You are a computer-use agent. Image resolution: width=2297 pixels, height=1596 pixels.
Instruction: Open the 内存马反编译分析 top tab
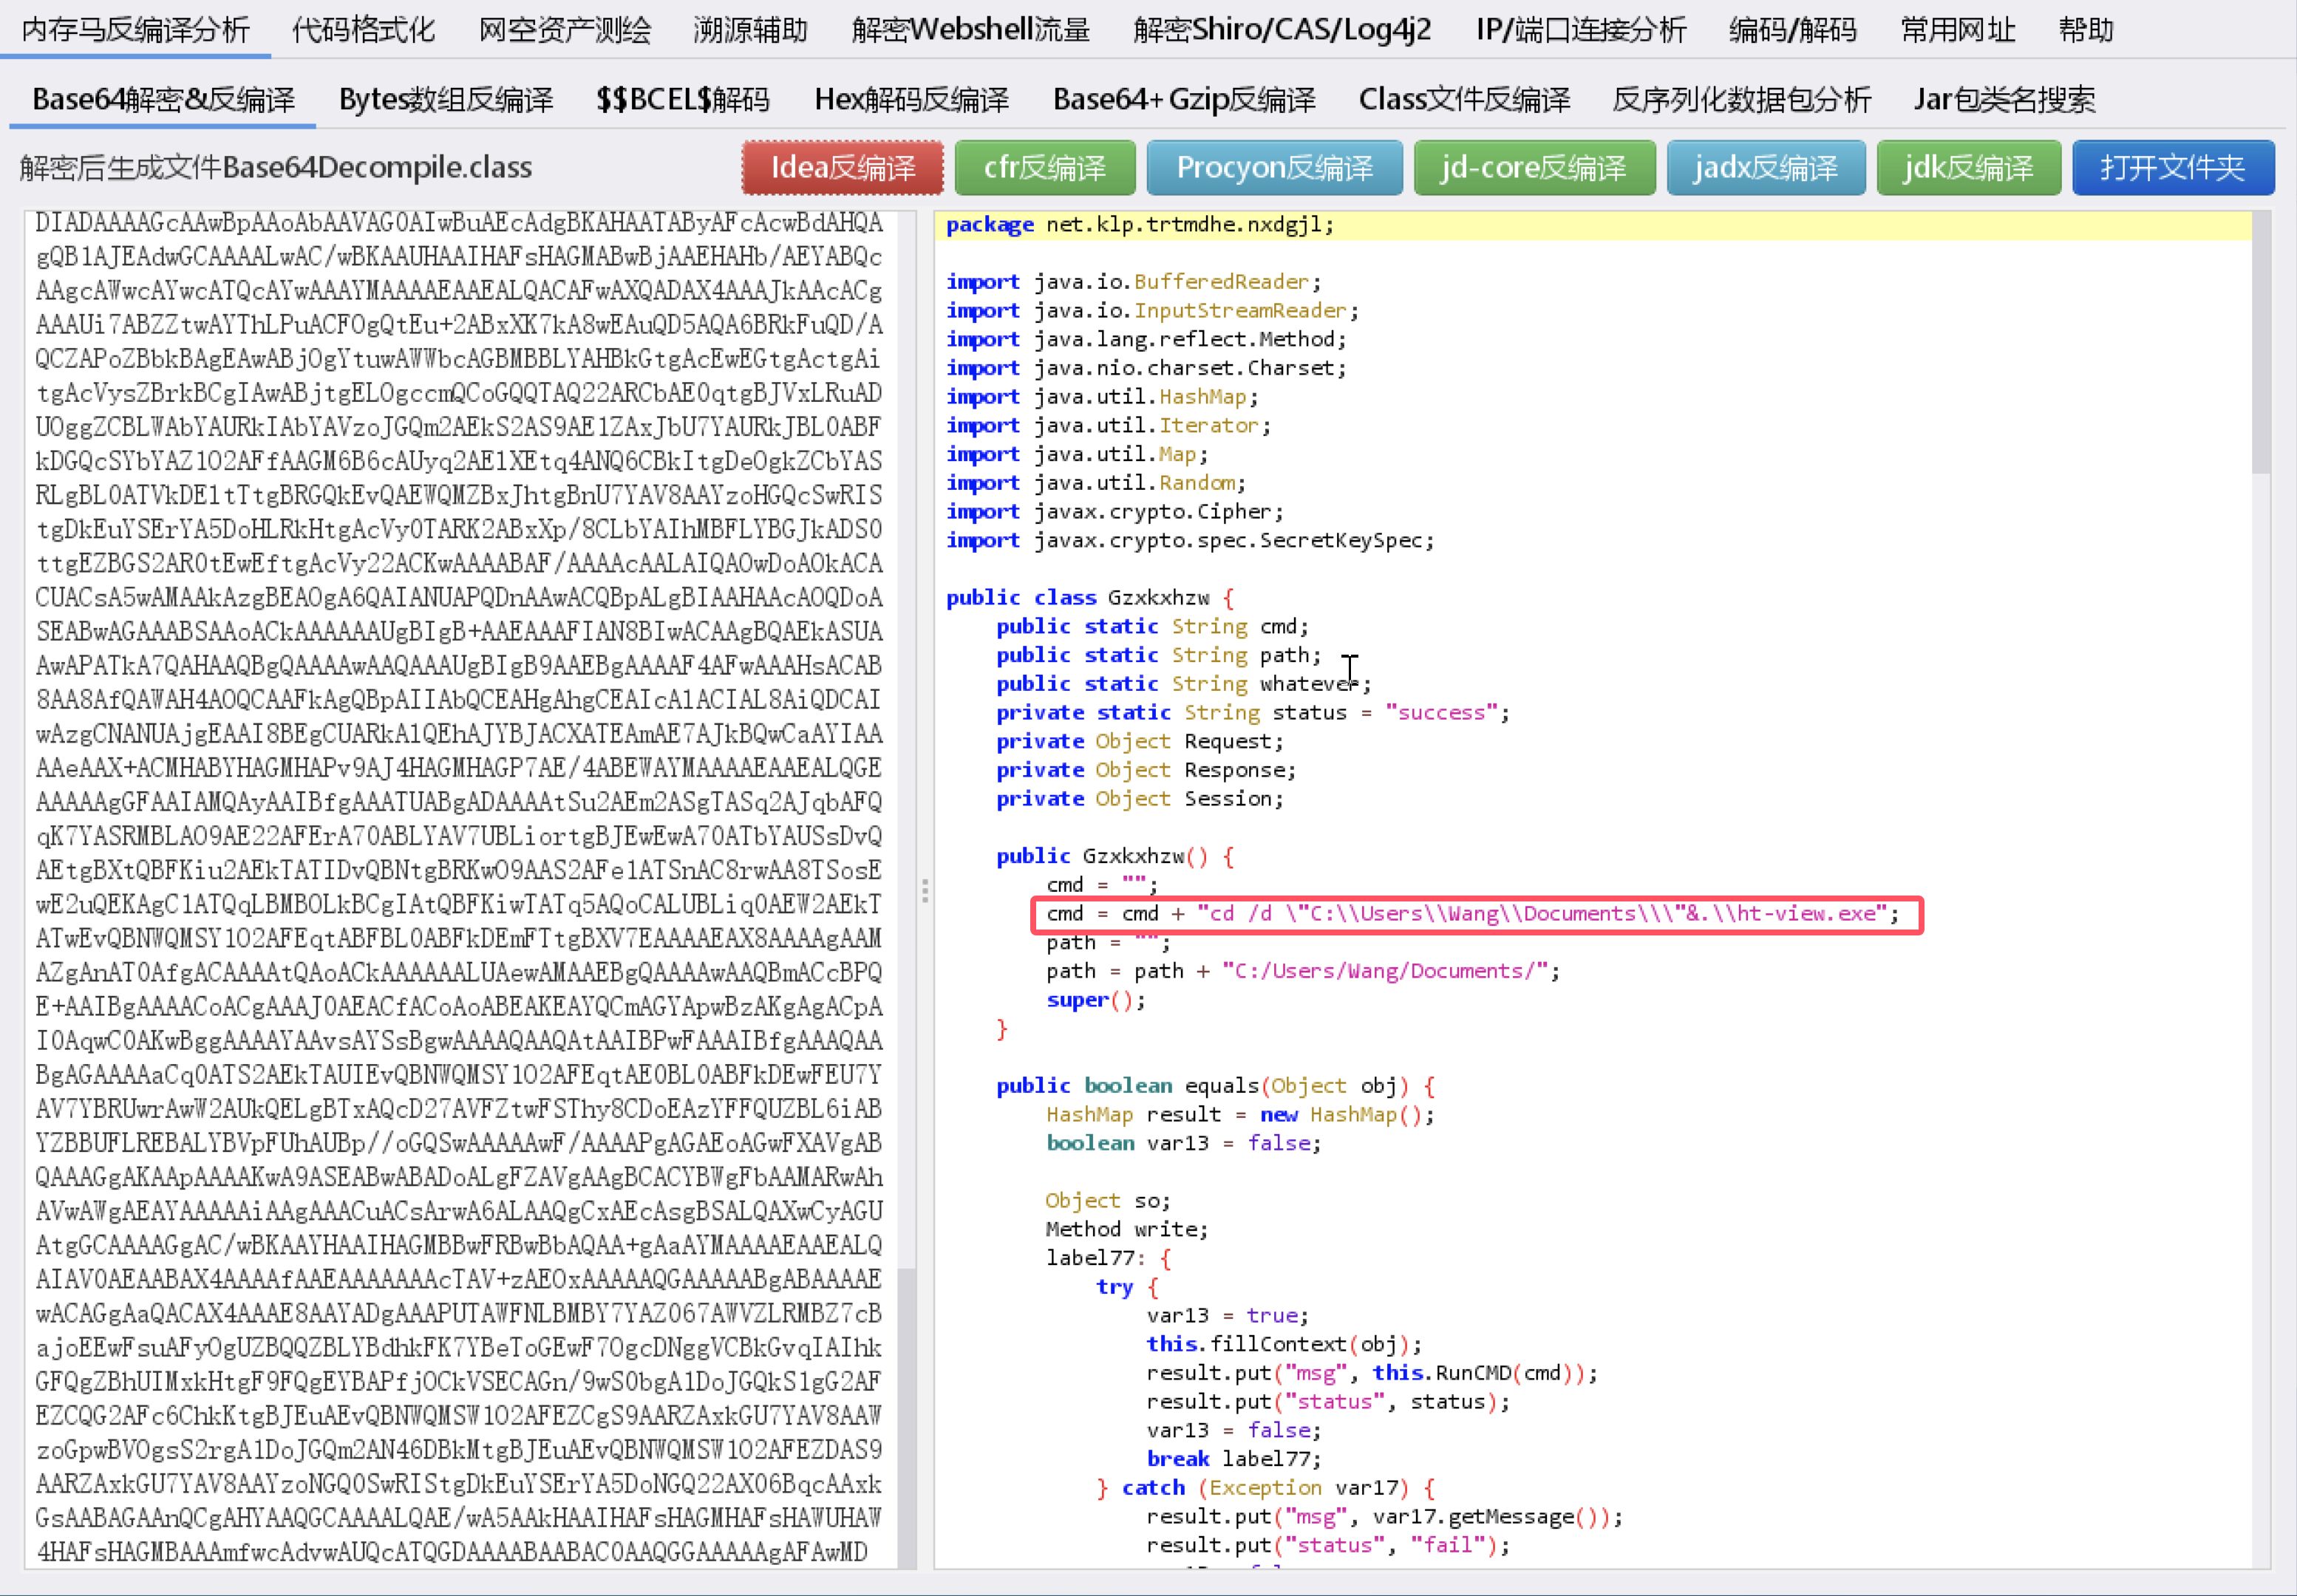135,30
